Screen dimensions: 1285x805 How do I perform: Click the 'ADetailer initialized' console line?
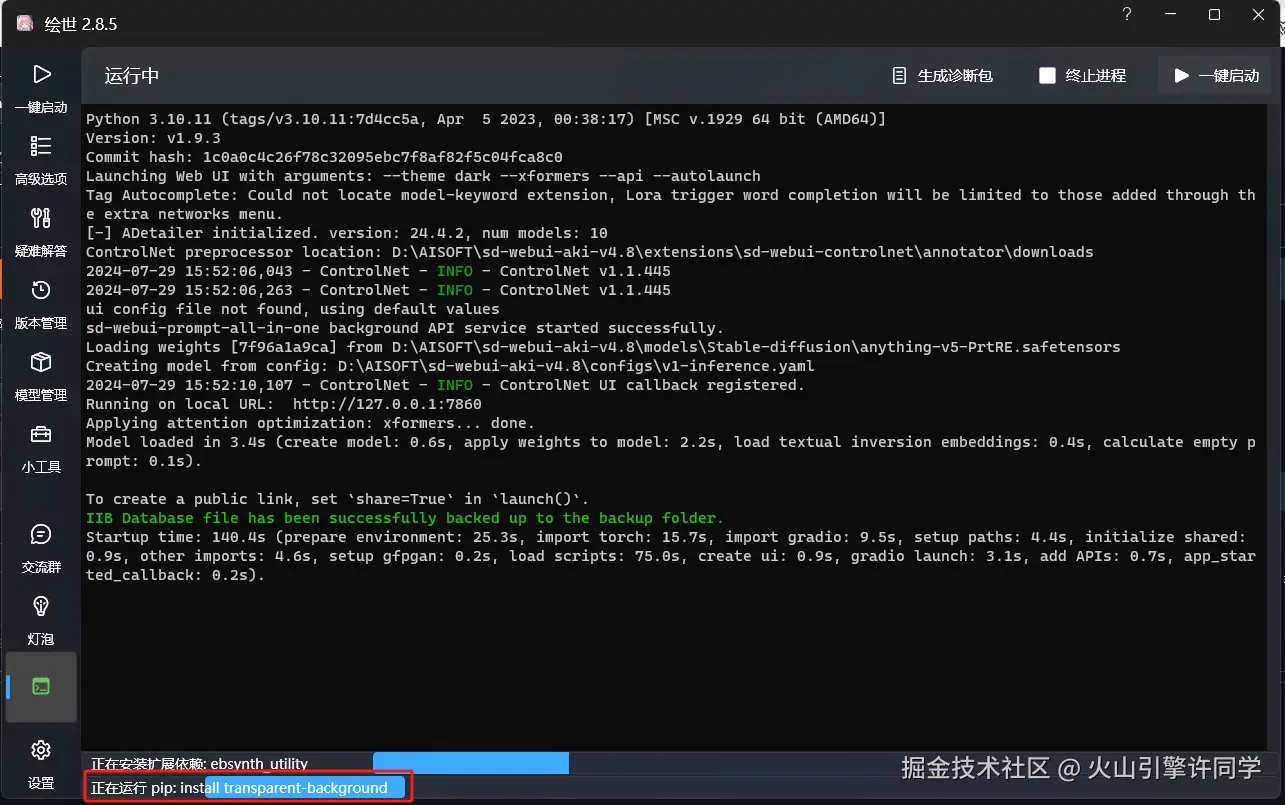(x=347, y=233)
